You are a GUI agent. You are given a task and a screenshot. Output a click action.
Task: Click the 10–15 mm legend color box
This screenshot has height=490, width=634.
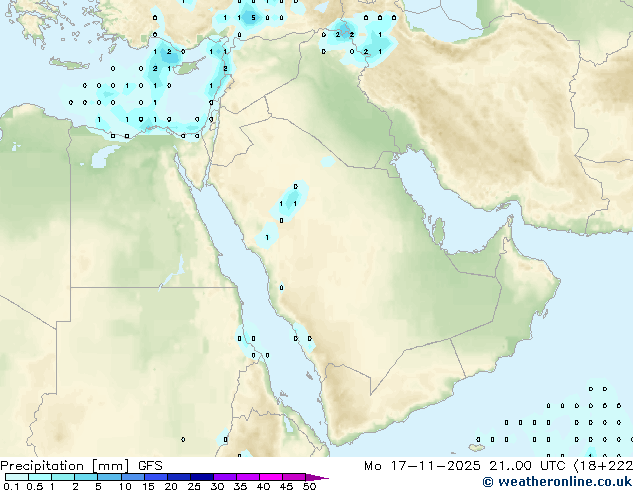click(x=132, y=477)
